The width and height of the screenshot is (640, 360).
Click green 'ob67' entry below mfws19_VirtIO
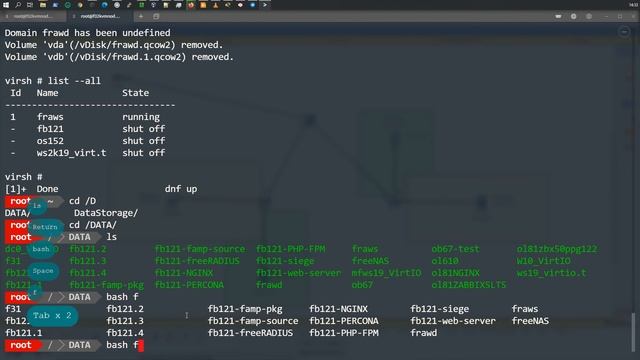click(x=362, y=285)
